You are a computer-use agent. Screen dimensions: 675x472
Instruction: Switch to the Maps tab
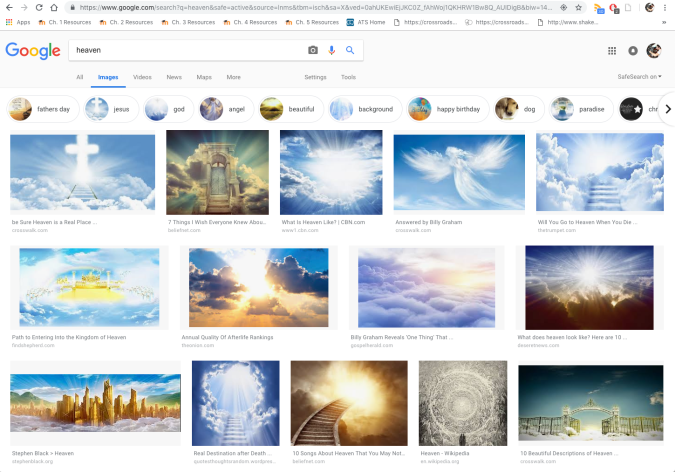click(204, 77)
